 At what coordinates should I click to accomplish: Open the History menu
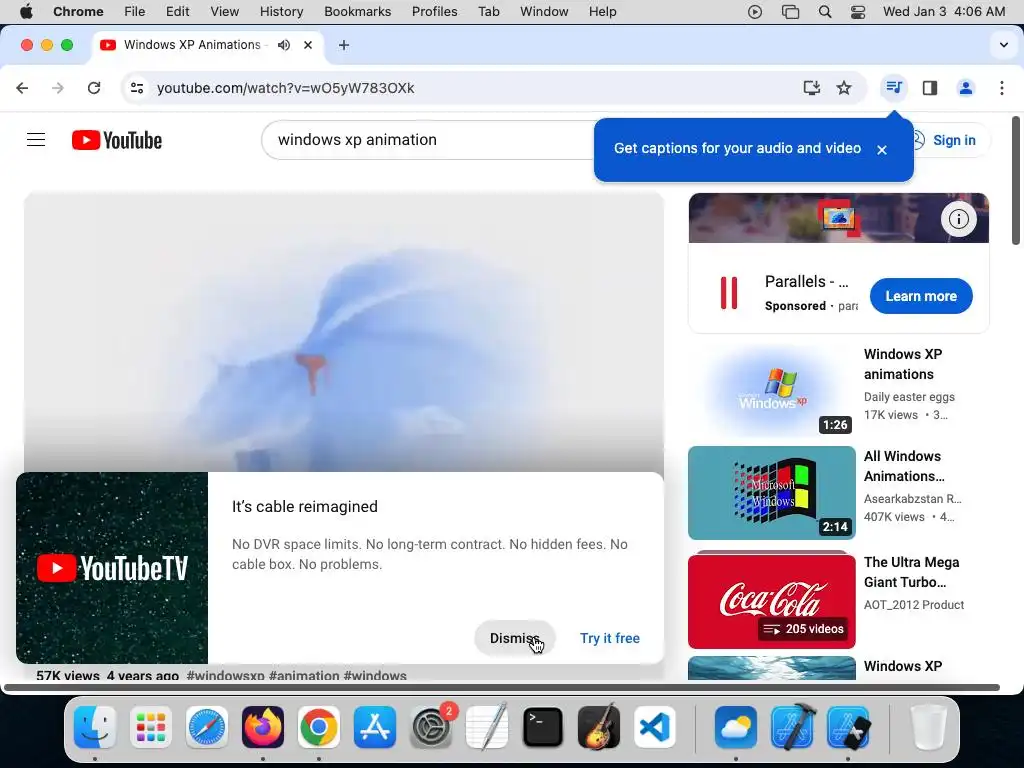[281, 11]
